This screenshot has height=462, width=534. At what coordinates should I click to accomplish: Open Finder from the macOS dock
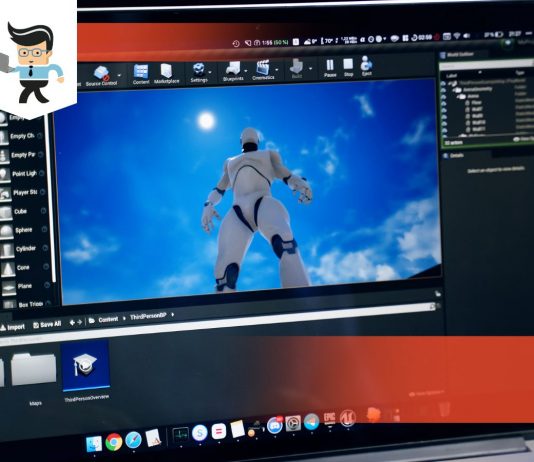tap(94, 444)
